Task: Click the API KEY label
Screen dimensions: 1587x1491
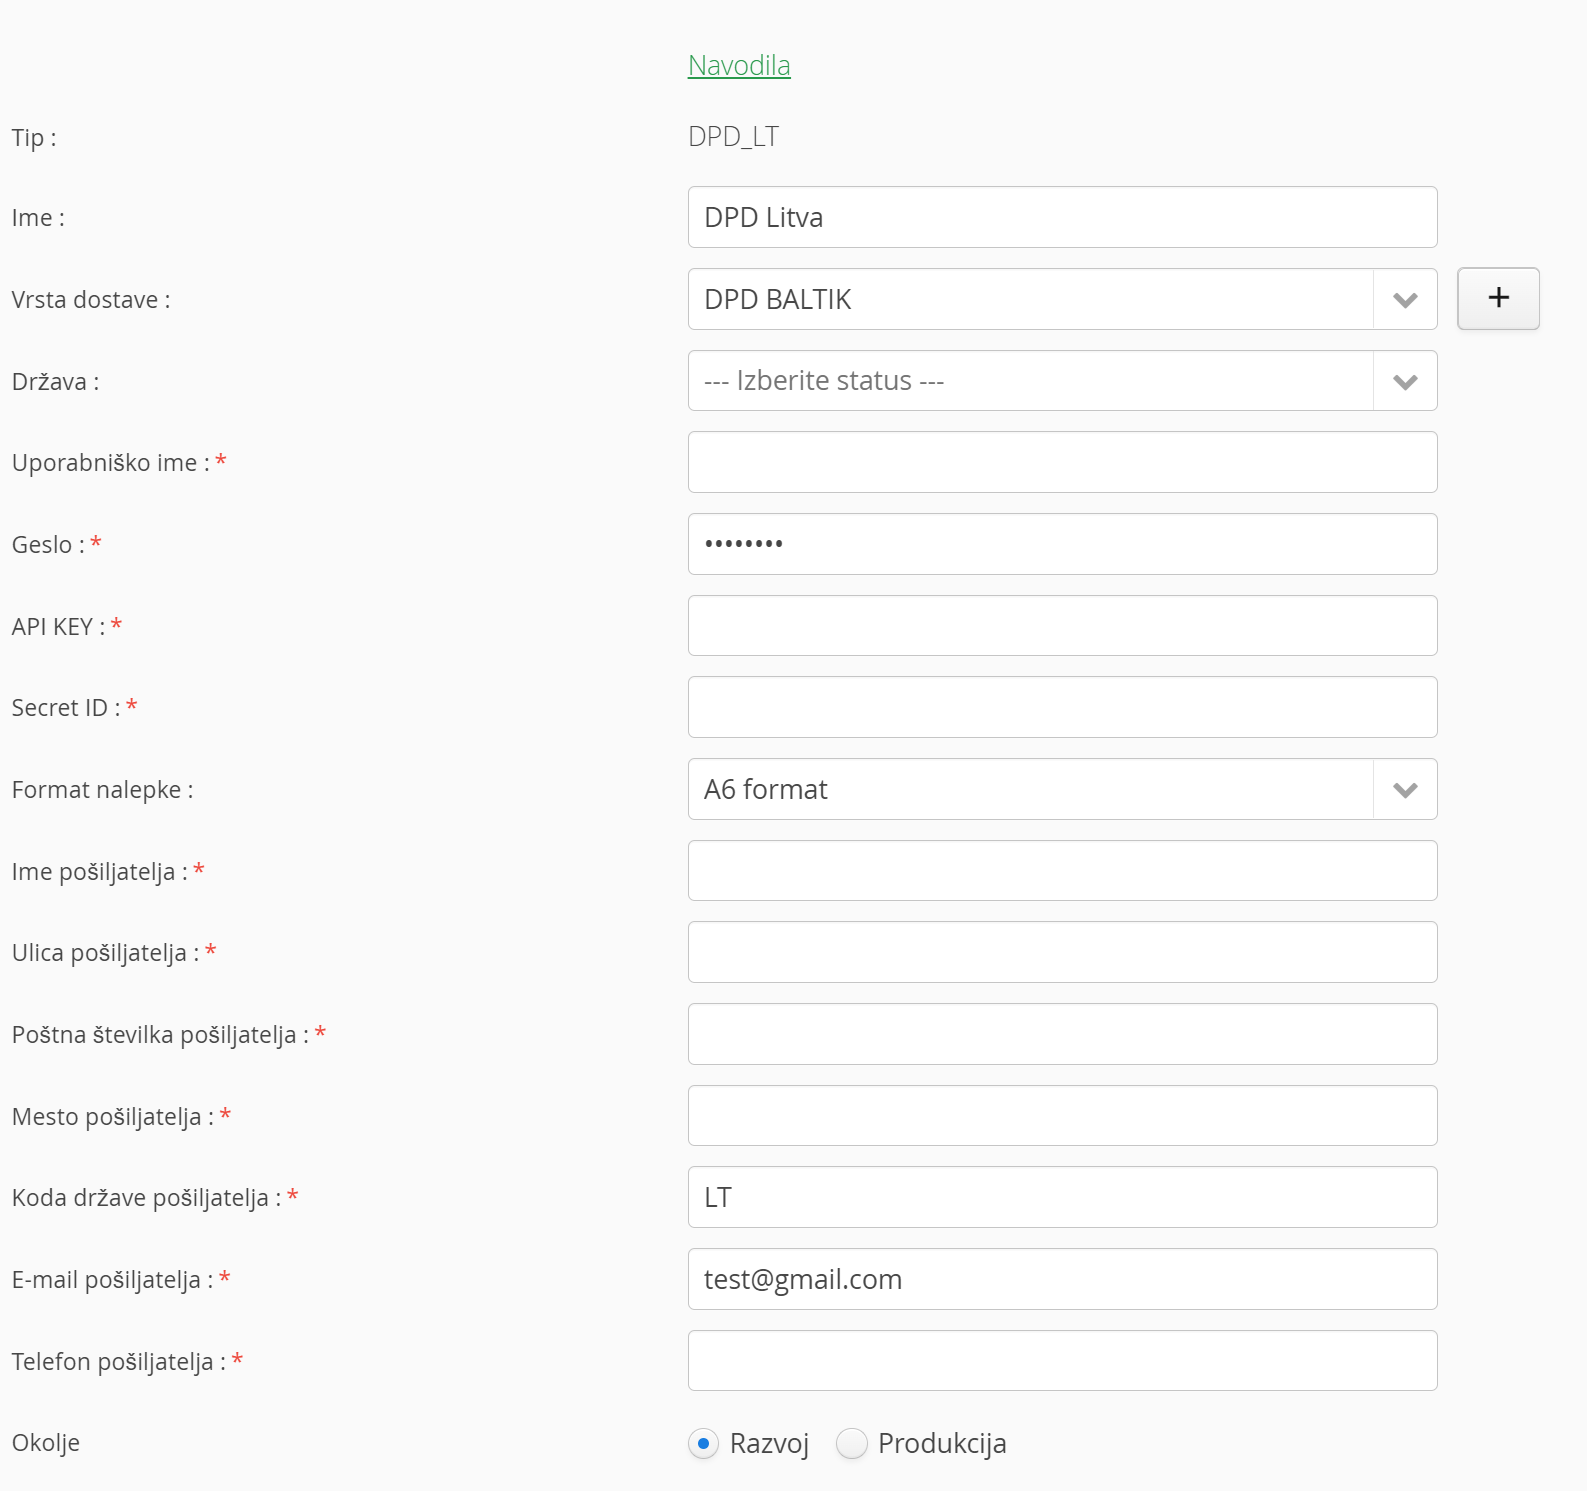Action: pos(58,627)
